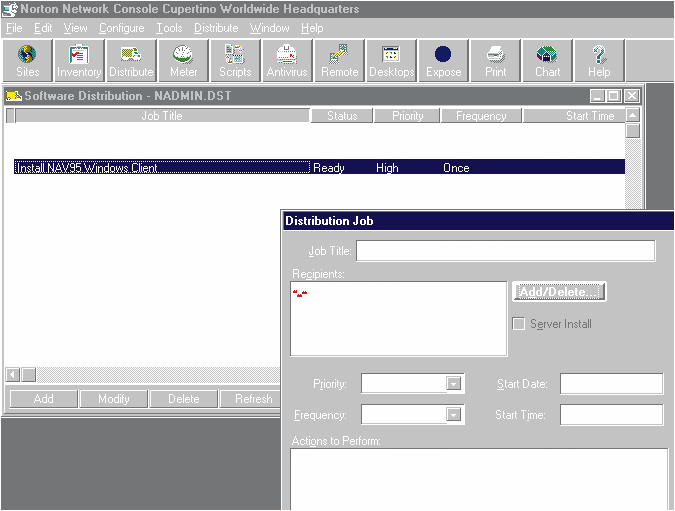Screen dimensions: 675x511
Task: Click the job list horizontal scrollbar left arrow
Action: point(13,375)
